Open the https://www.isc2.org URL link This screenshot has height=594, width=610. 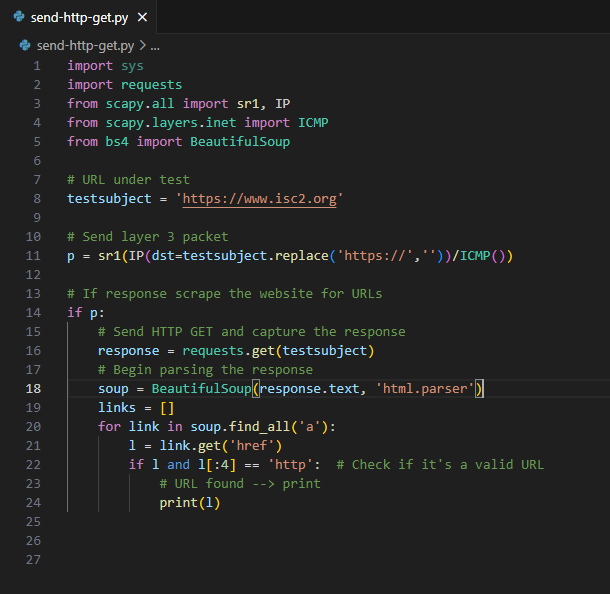coord(258,199)
